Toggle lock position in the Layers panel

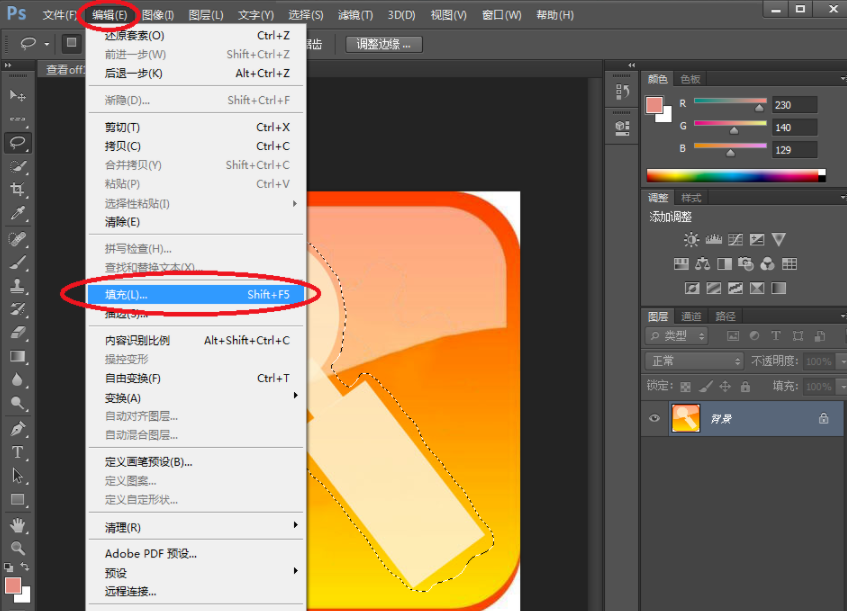(724, 386)
